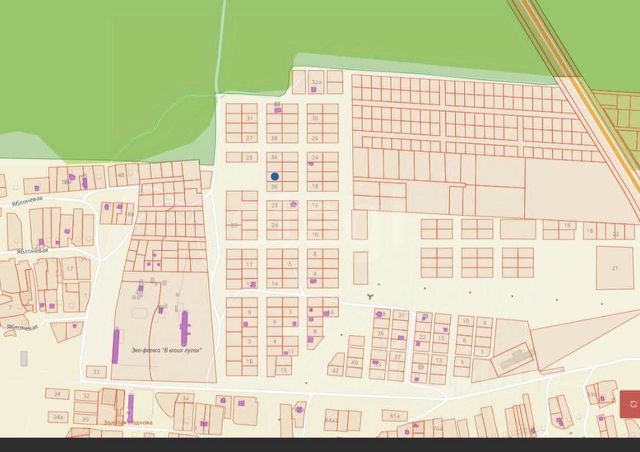This screenshot has height=452, width=640.
Task: Click the parcel labeled 85а
Action: point(394,416)
